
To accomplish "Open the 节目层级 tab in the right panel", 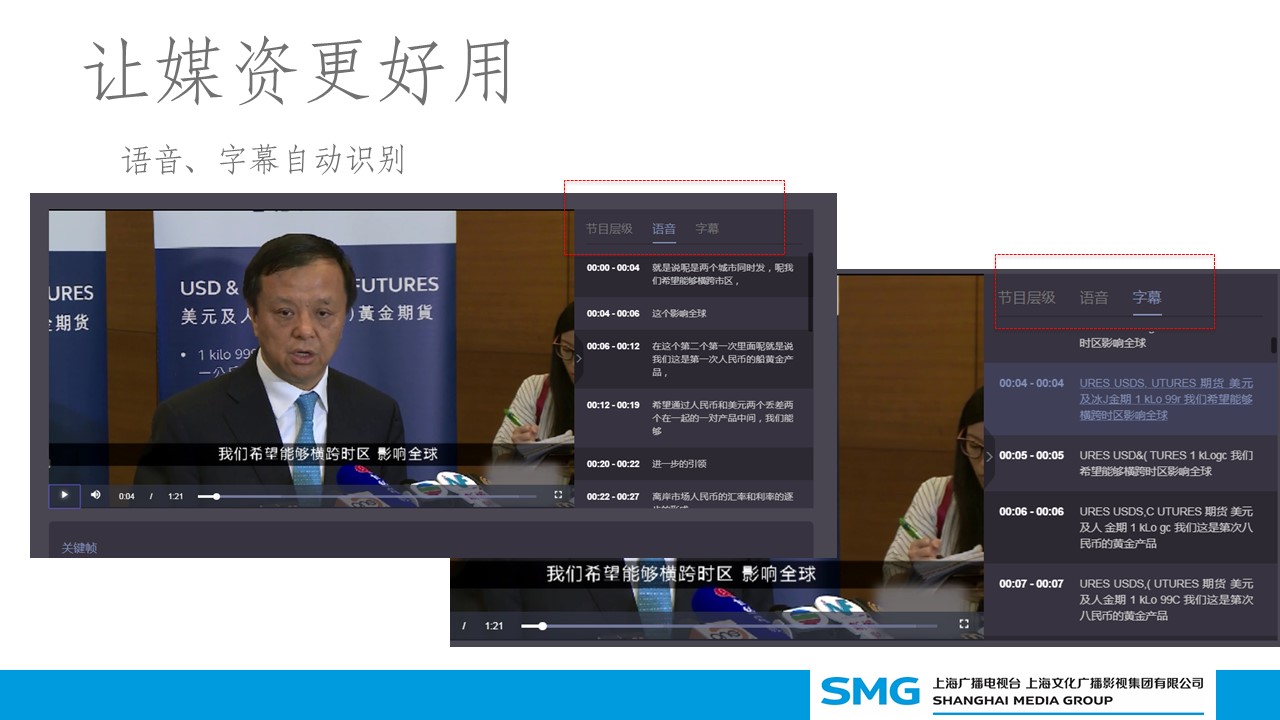I will 1027,298.
